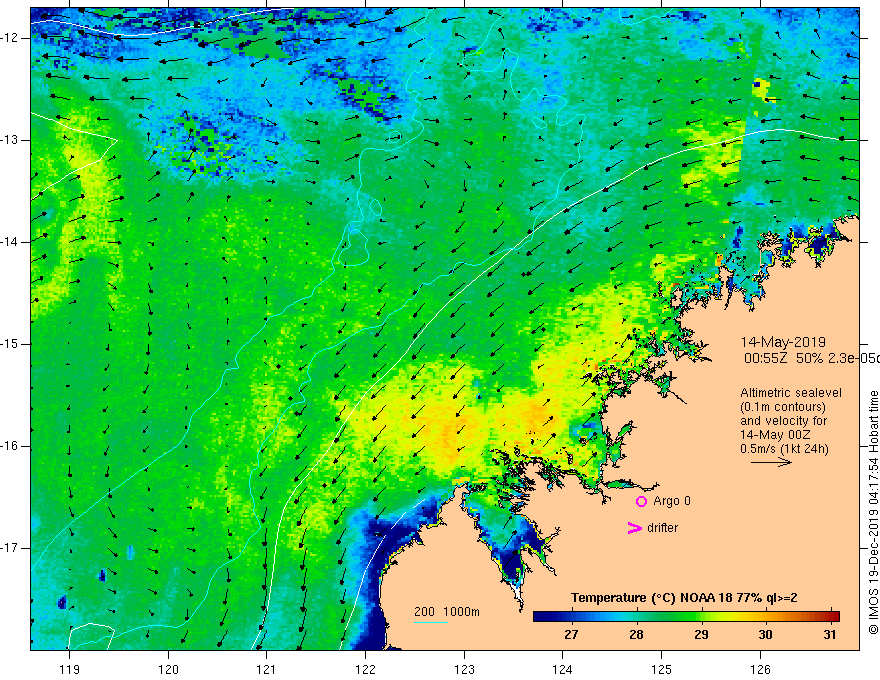880x680 pixels.
Task: Click the longitude axis label 120
Action: 168,669
